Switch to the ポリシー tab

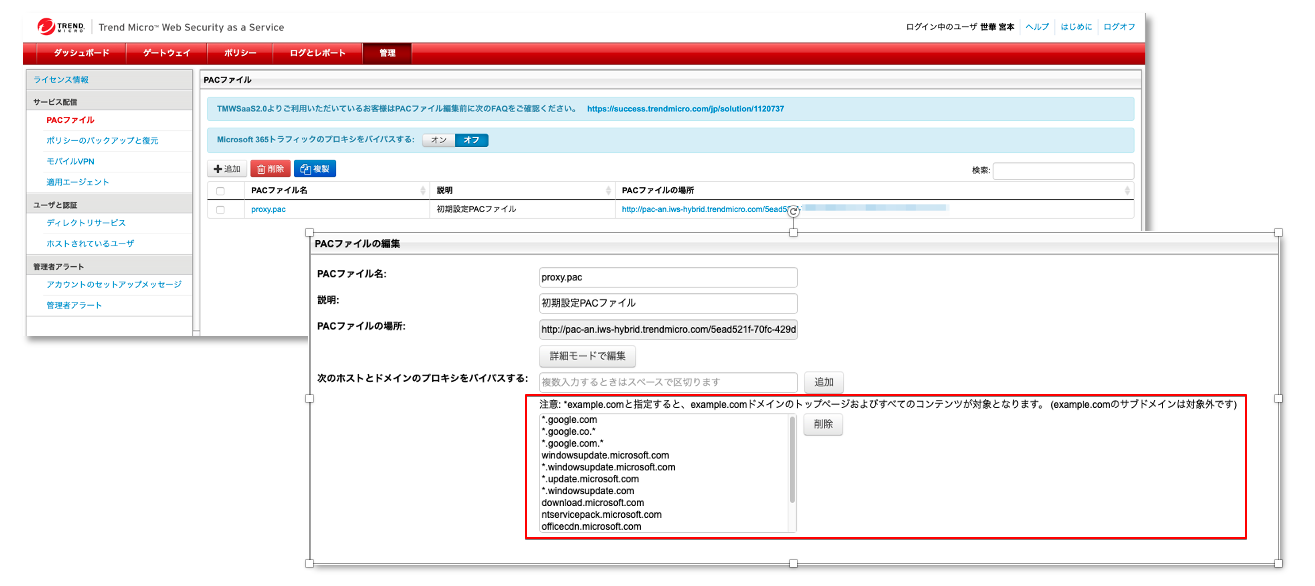pos(239,53)
